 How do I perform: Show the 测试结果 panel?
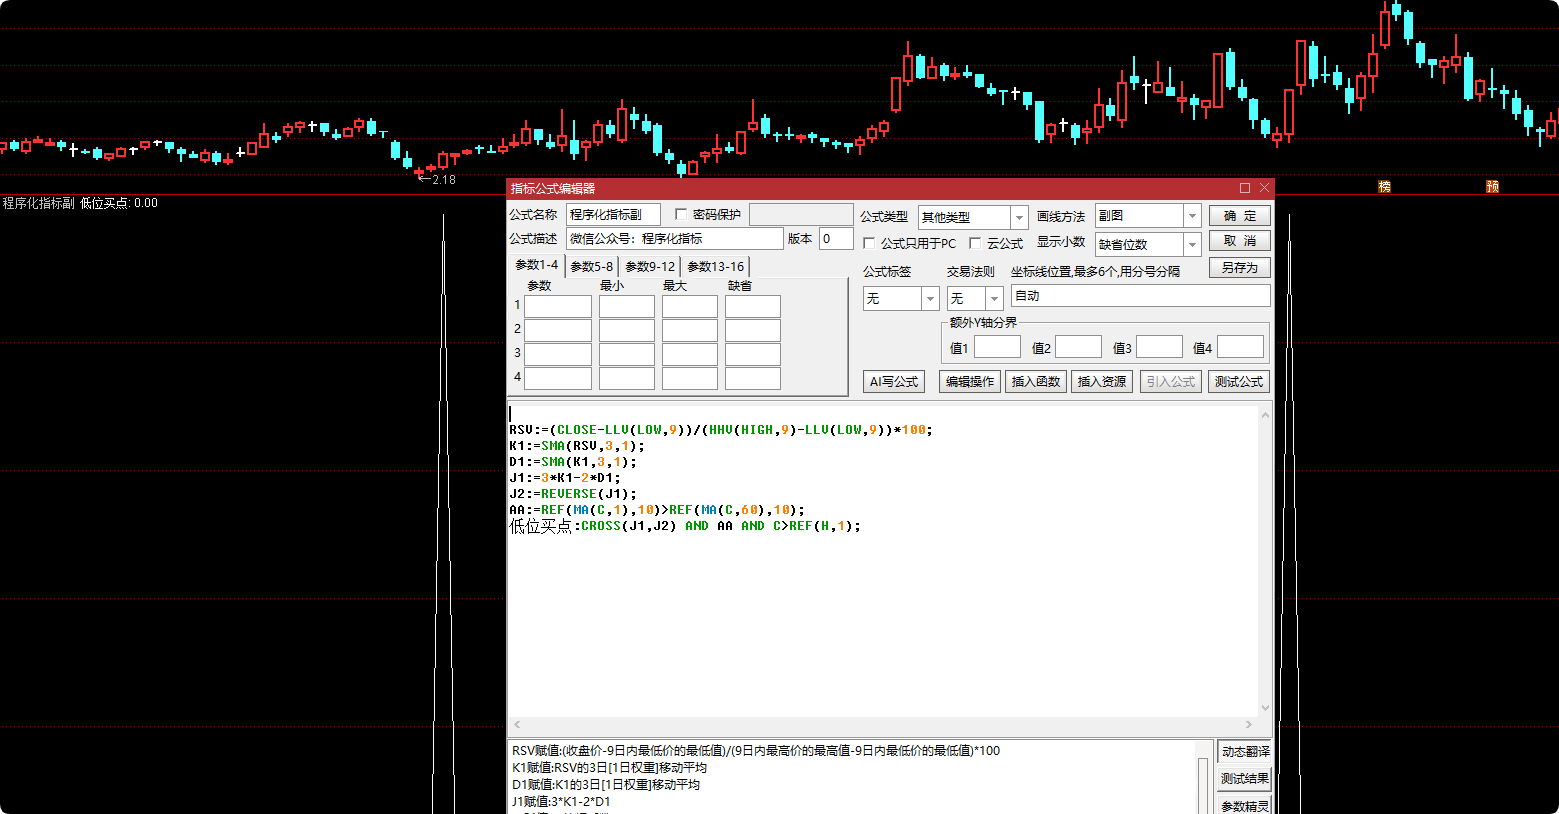tap(1245, 779)
